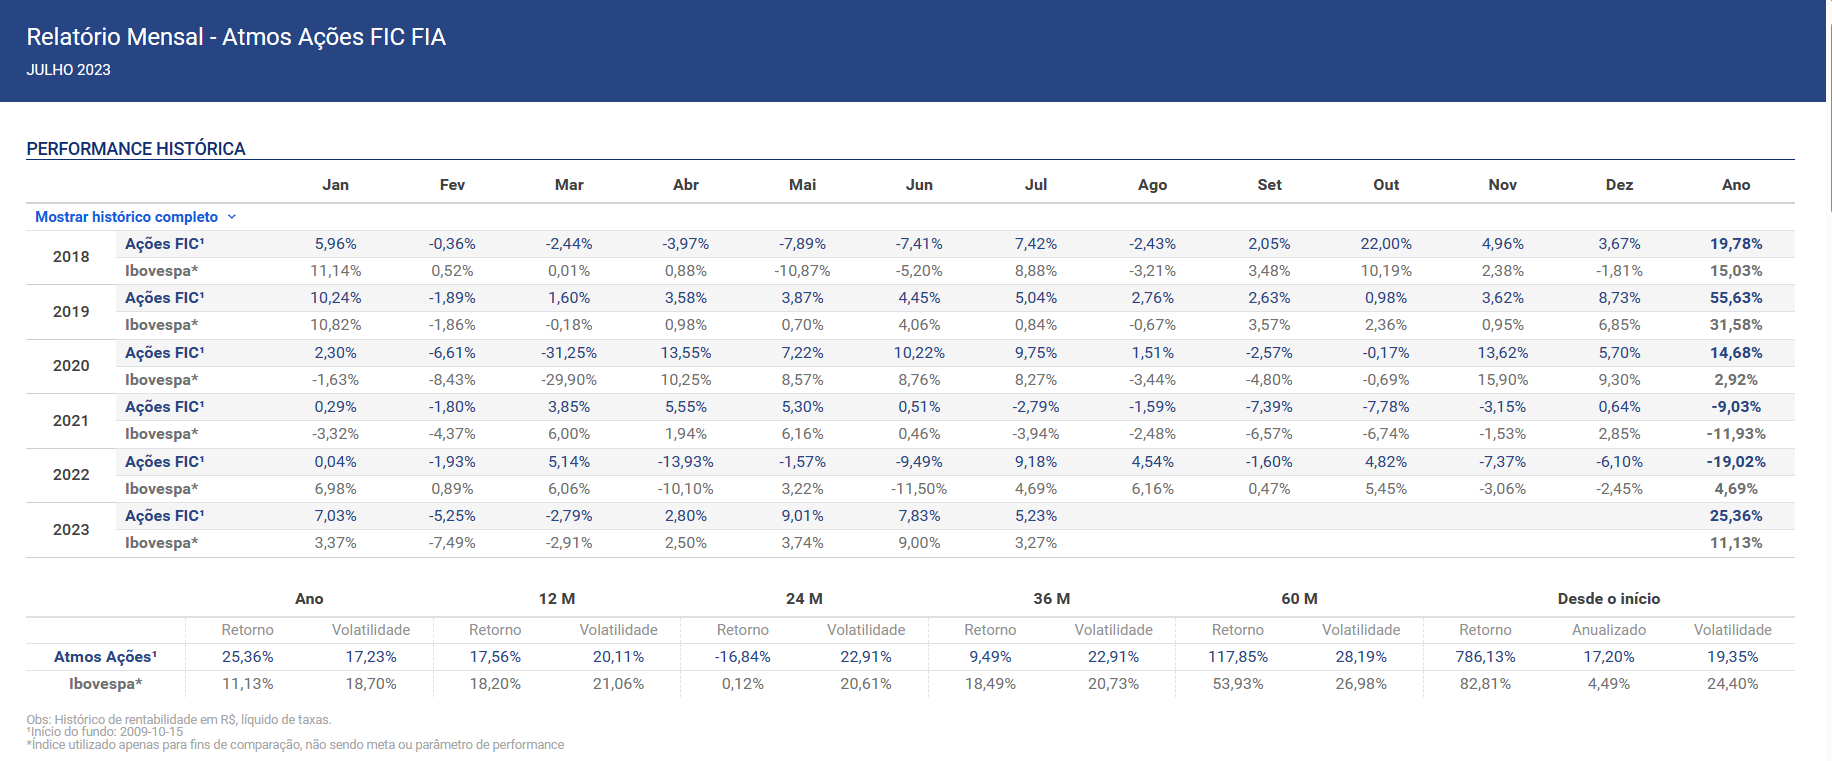Click the "36 M" period header
This screenshot has width=1832, height=761.
(x=1051, y=599)
